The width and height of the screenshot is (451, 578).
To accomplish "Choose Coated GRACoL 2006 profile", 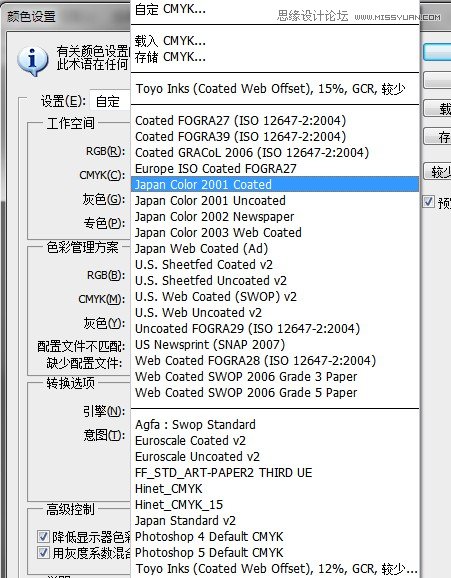I will point(275,153).
